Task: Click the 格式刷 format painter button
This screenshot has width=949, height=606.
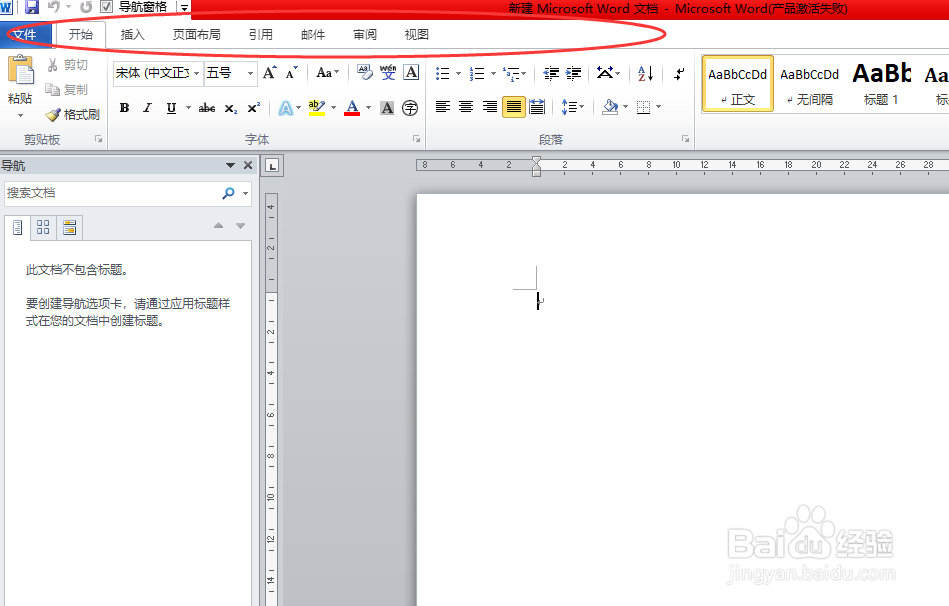Action: tap(73, 114)
